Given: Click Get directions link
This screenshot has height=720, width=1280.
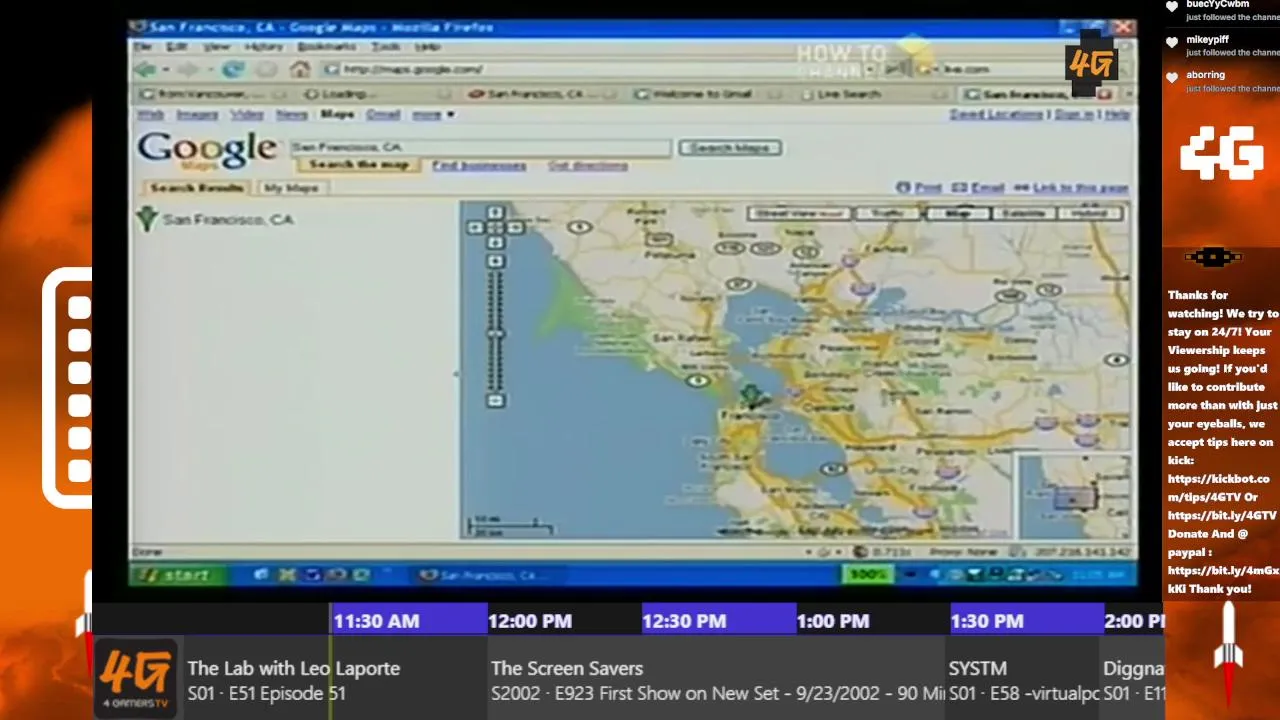Looking at the screenshot, I should [x=588, y=165].
